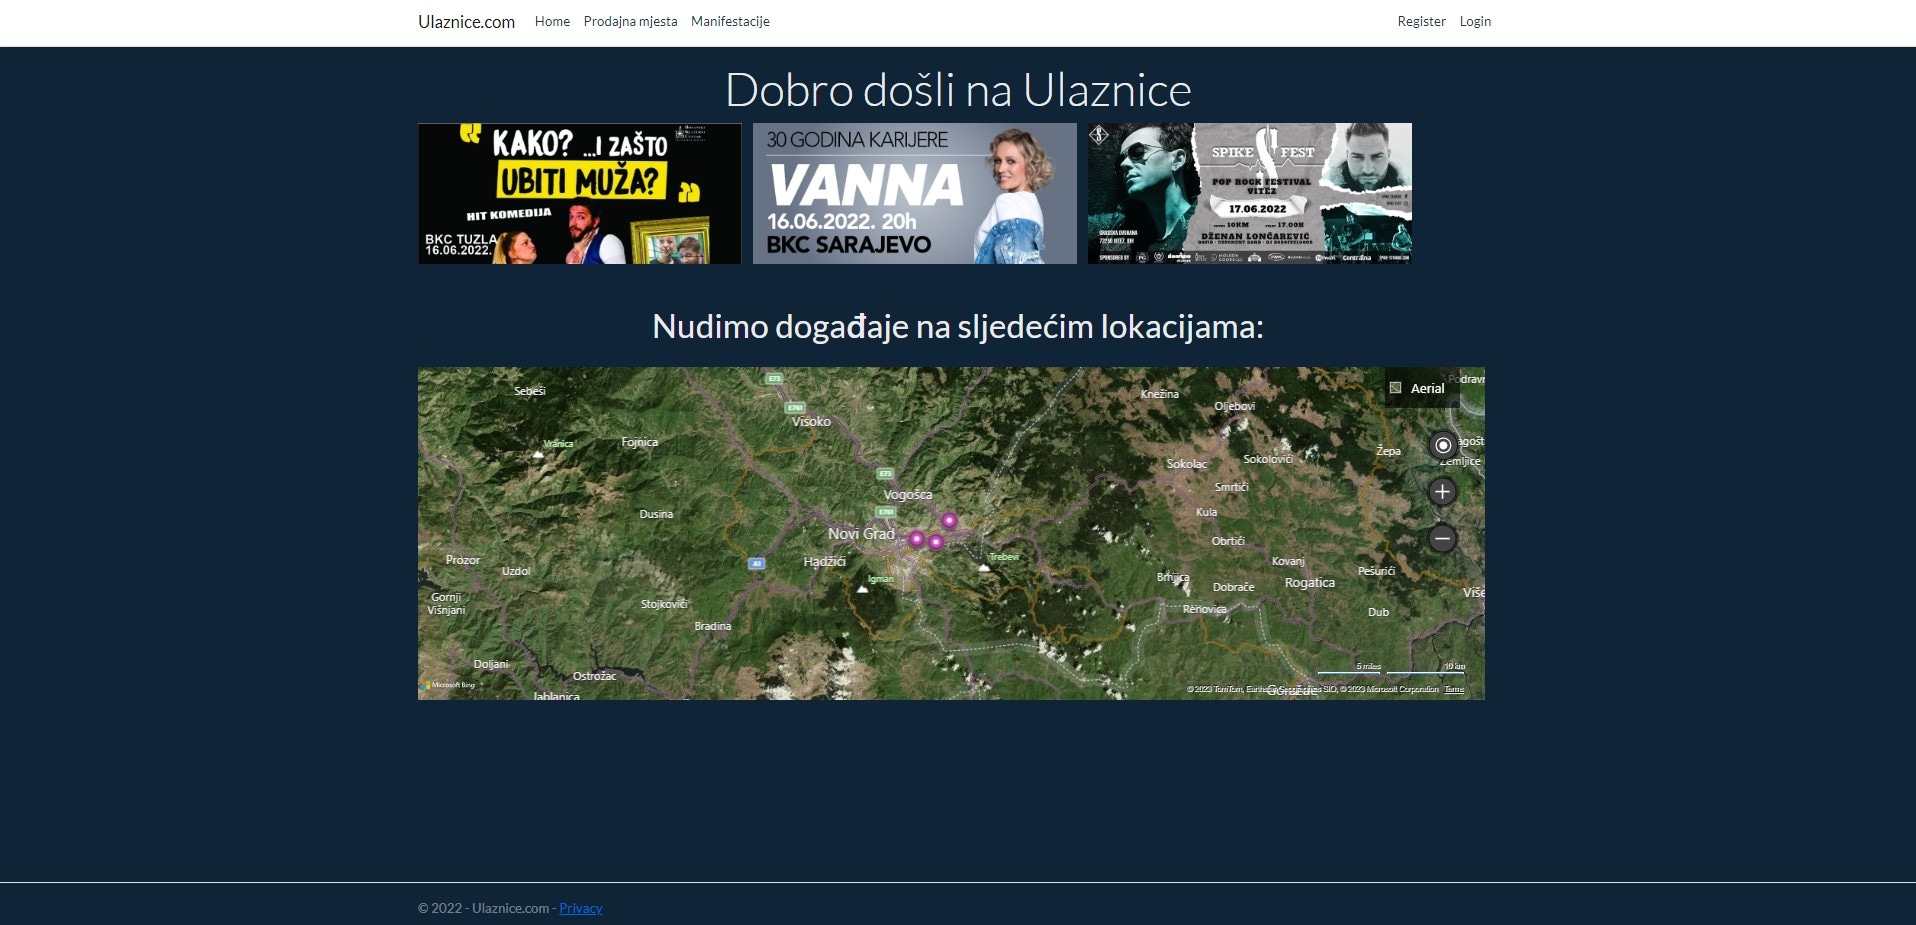
Task: Open the Spike Fest banner
Action: pyautogui.click(x=1249, y=193)
